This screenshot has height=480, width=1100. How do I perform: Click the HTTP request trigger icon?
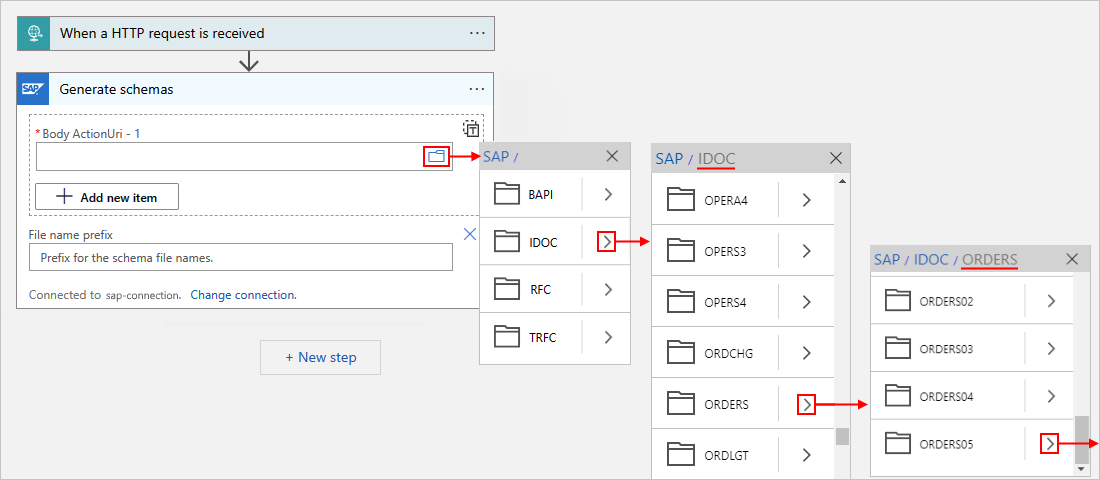click(32, 33)
